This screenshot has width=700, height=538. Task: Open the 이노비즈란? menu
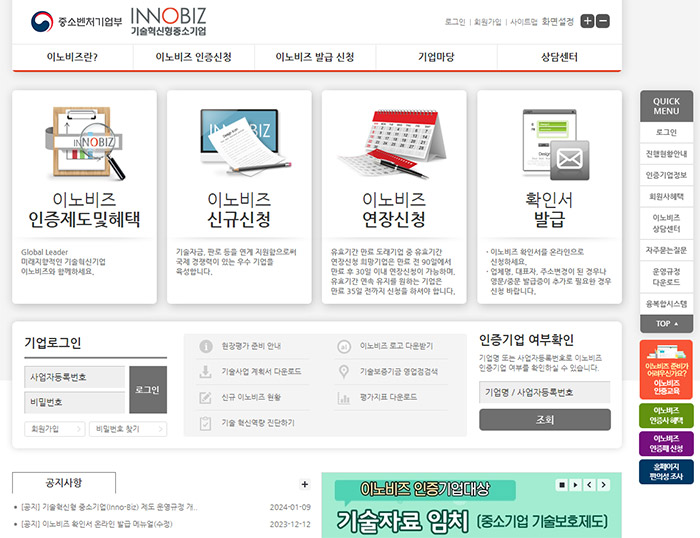72,57
